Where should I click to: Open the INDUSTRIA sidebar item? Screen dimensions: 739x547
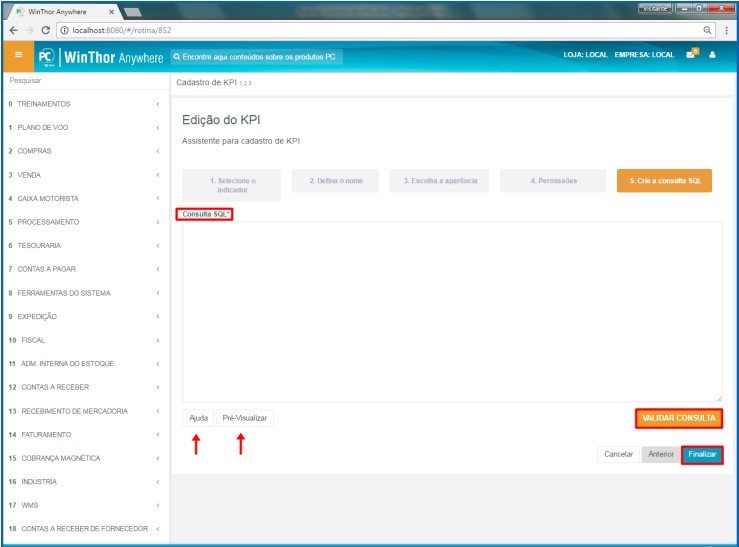click(x=85, y=482)
